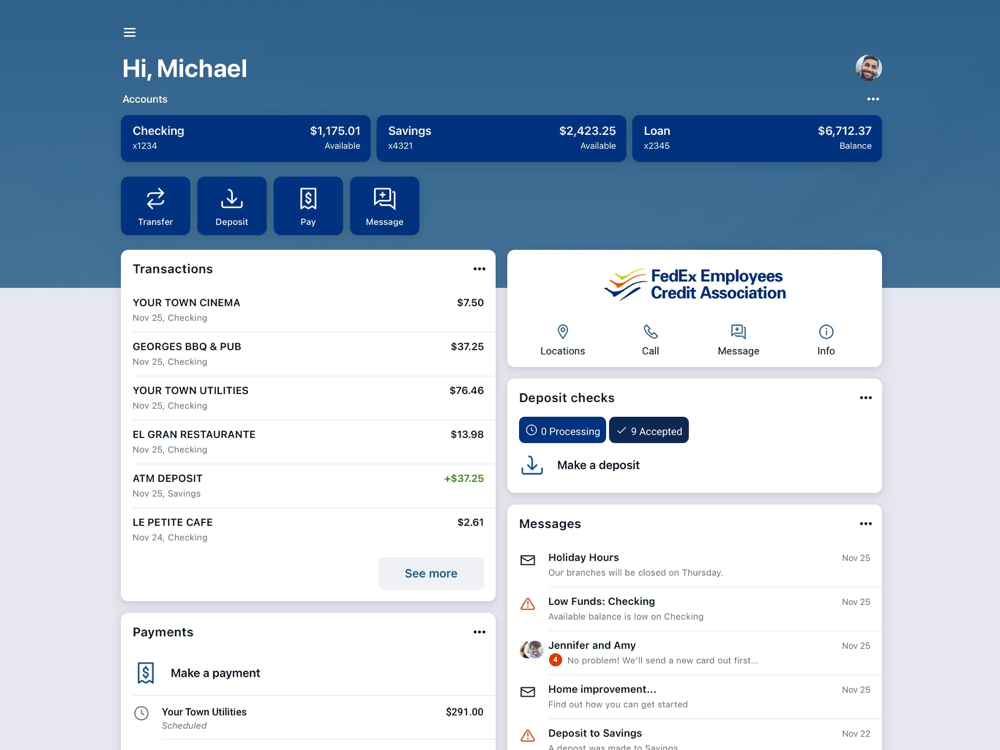1000x750 pixels.
Task: Click warning icon for Deposit to Savings
Action: click(527, 736)
